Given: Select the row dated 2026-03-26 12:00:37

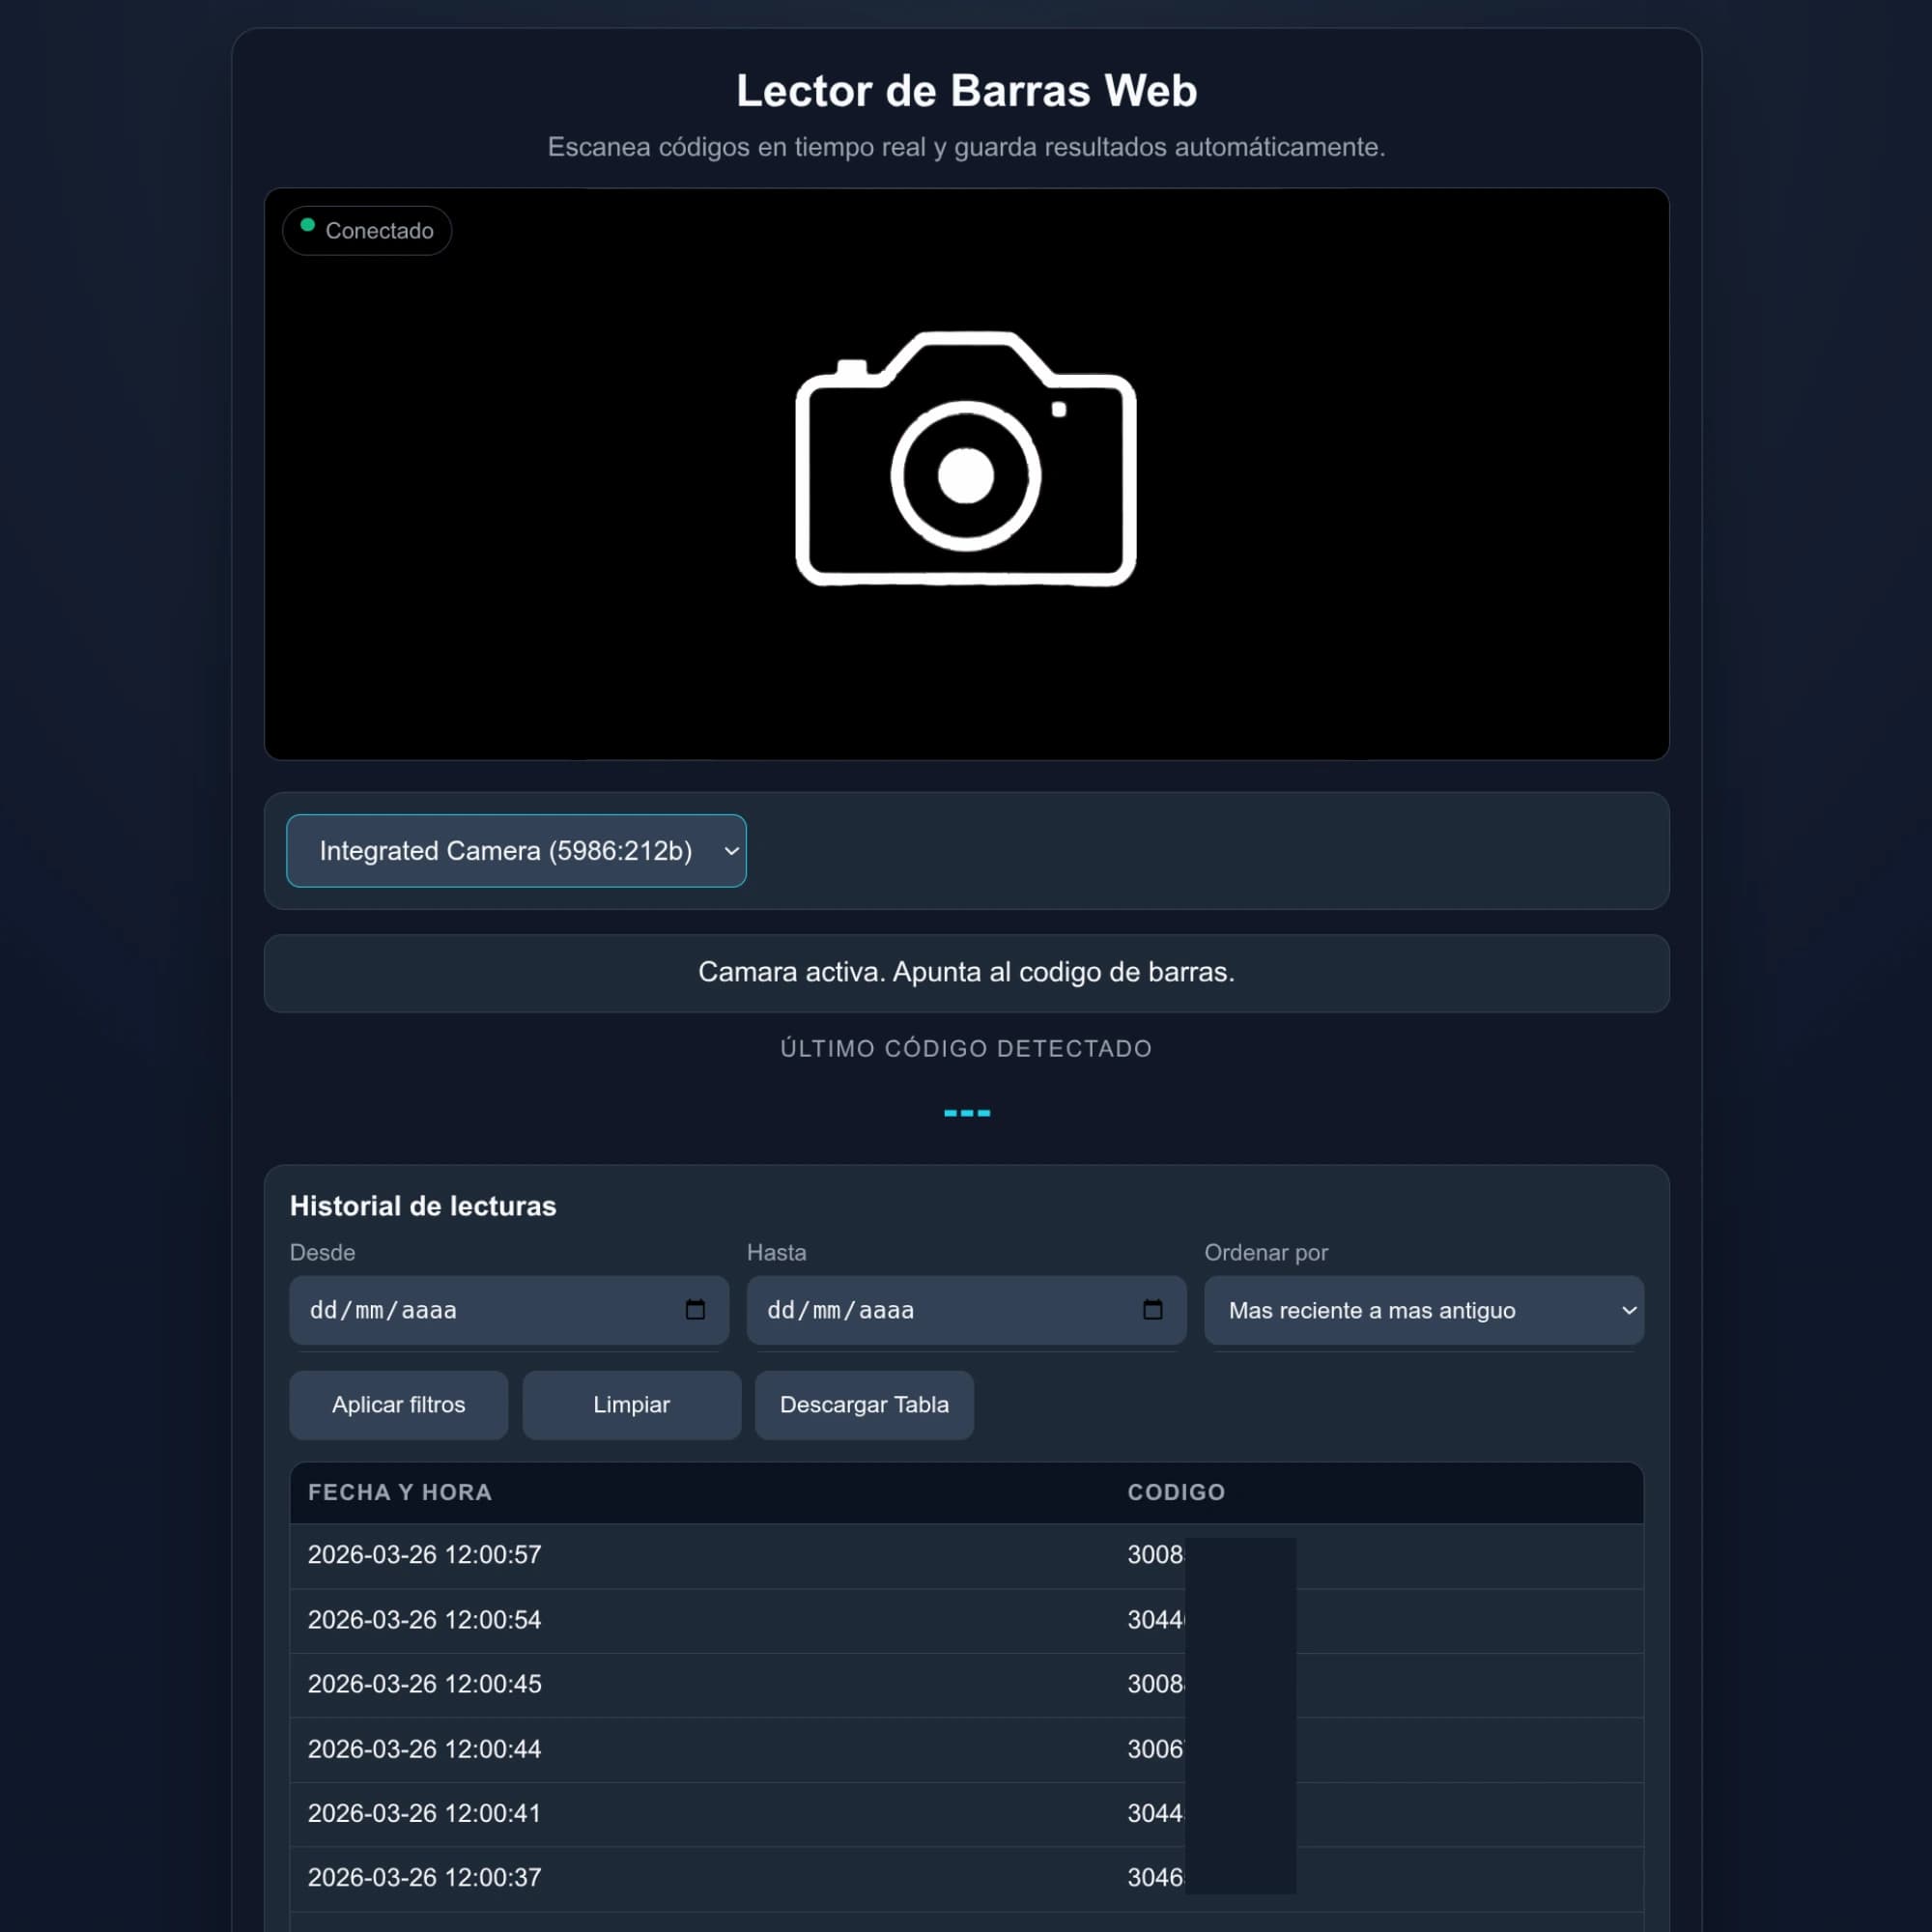Looking at the screenshot, I should tap(966, 1878).
